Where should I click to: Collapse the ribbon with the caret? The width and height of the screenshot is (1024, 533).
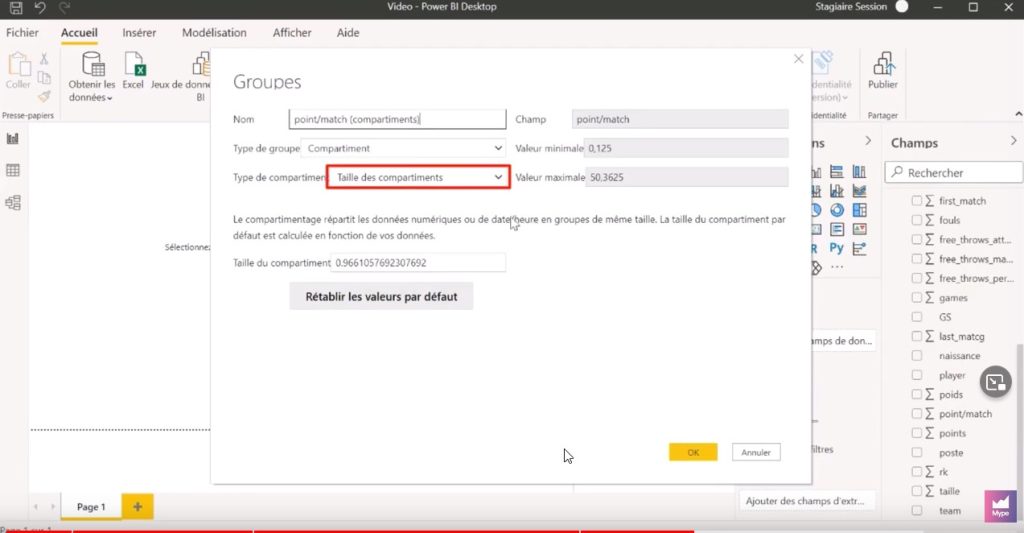[1018, 114]
